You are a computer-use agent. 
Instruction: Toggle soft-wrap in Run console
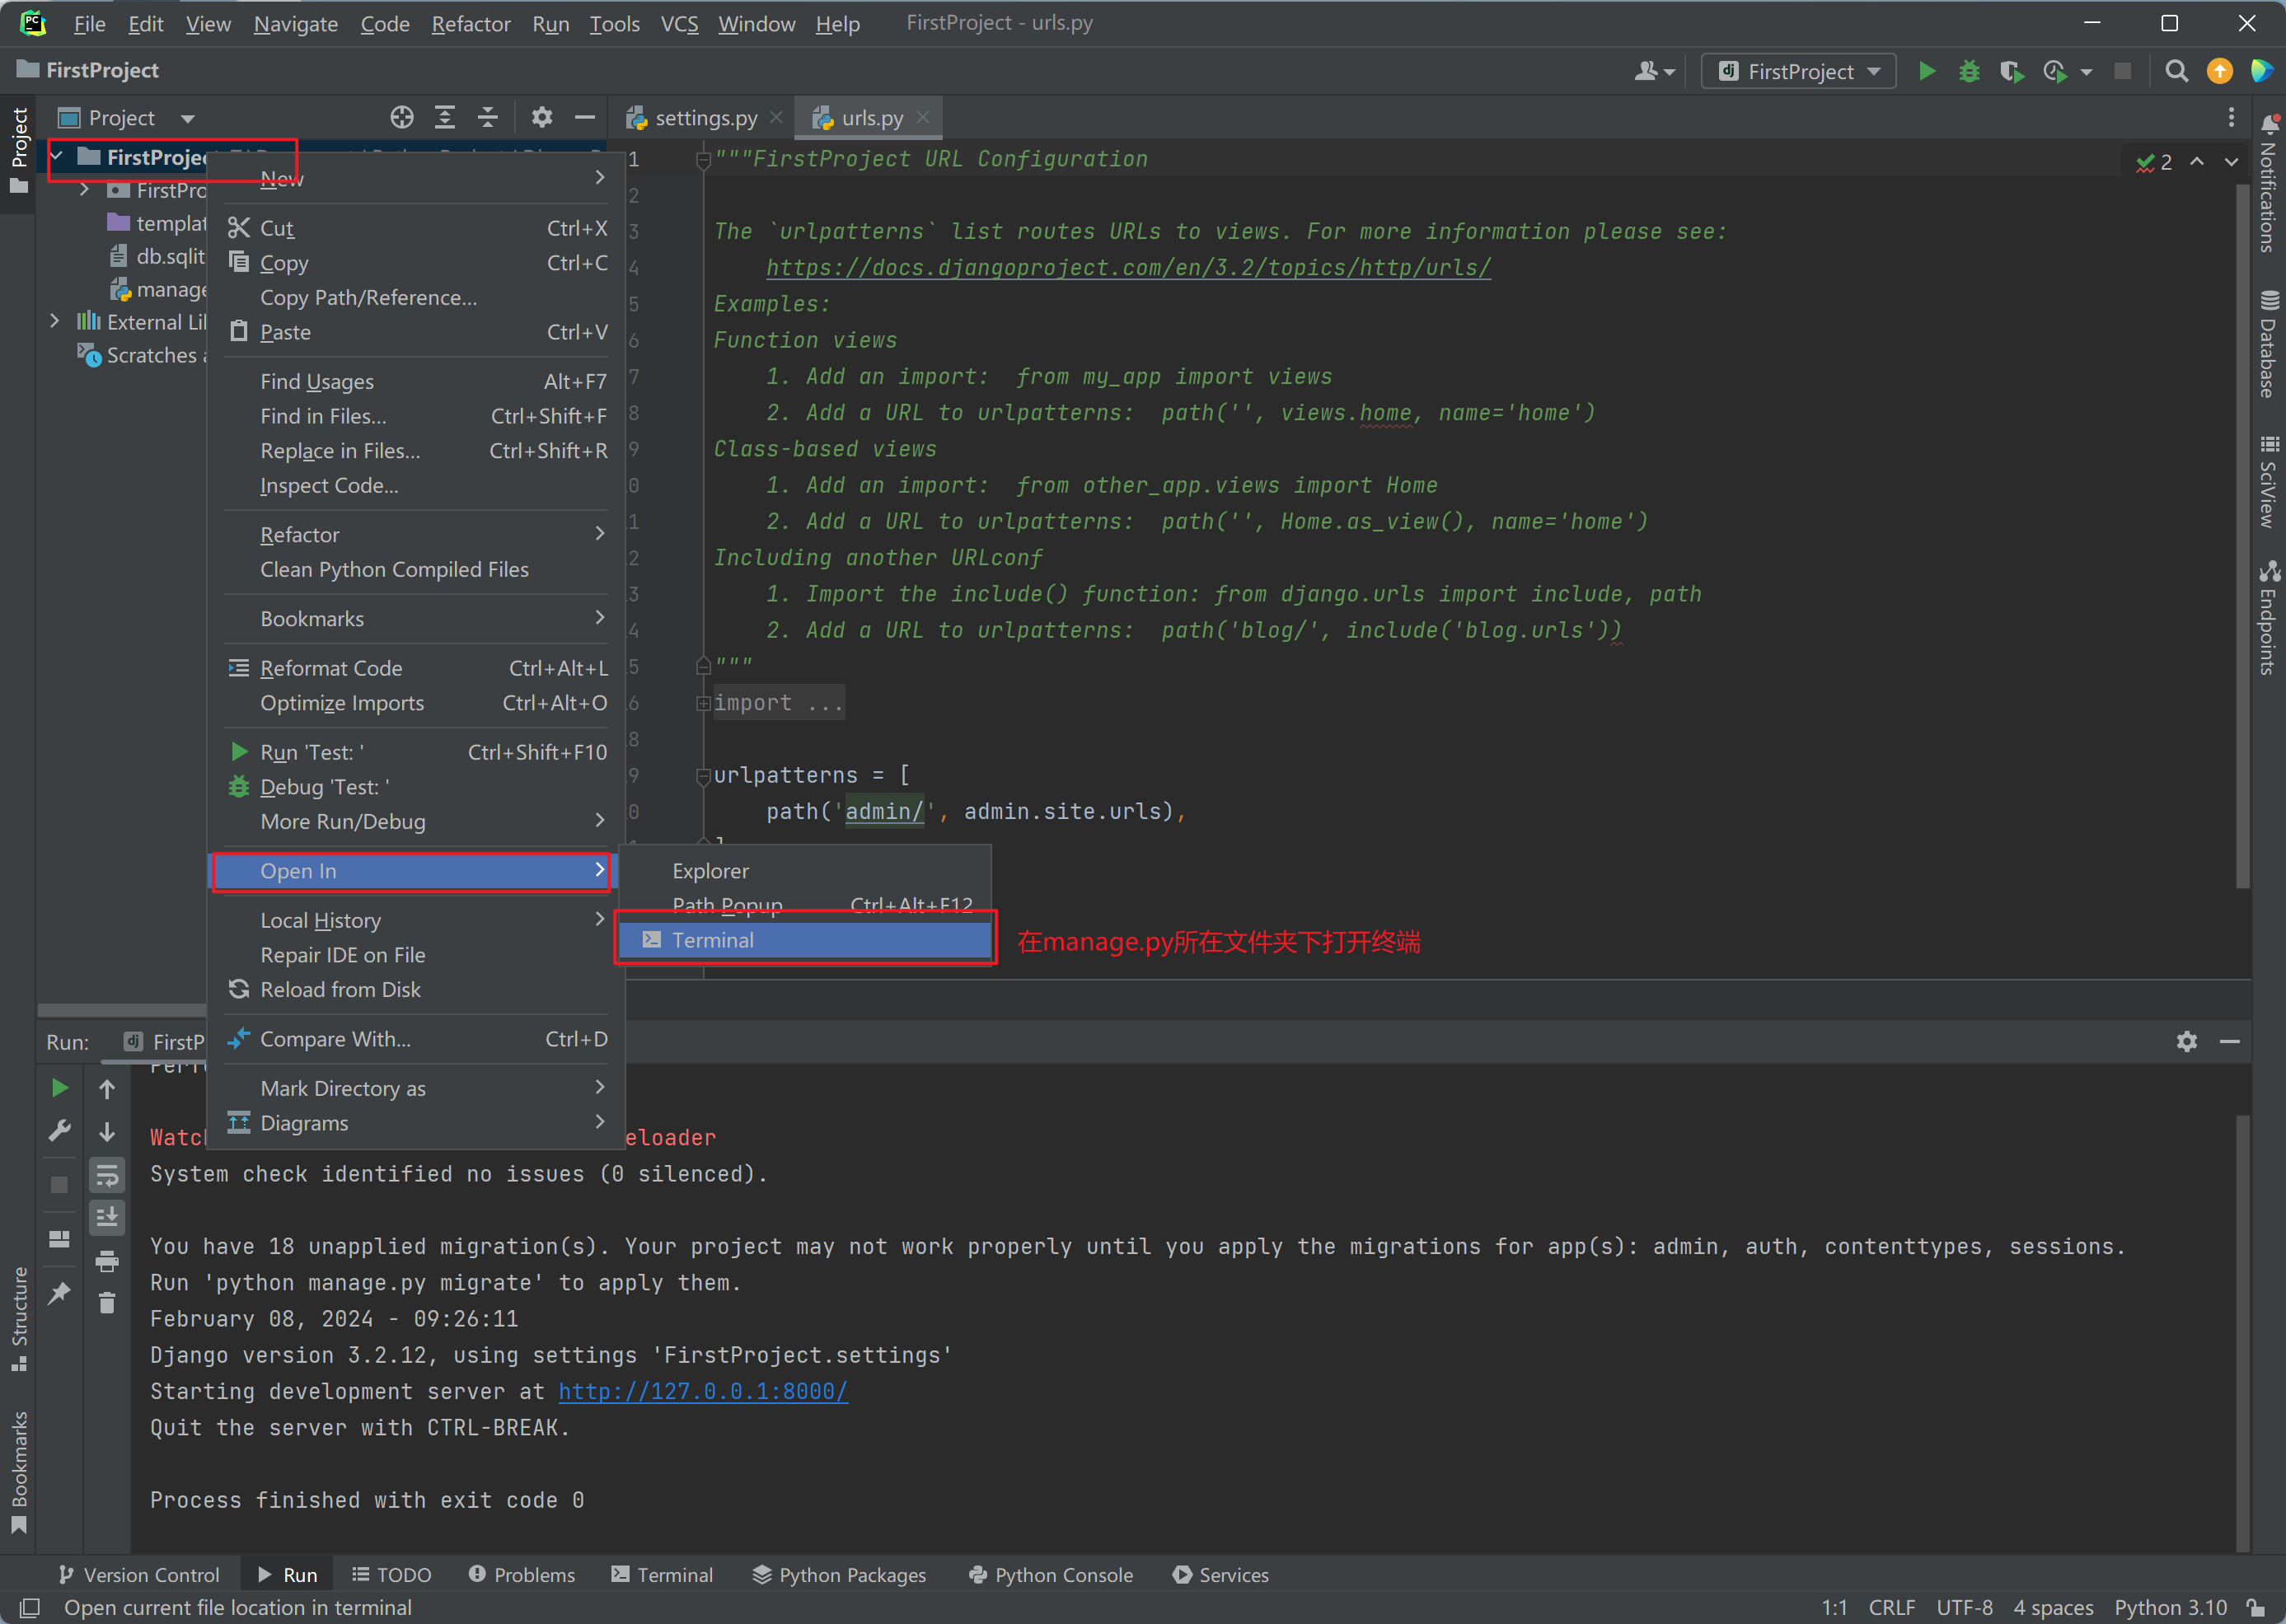pos(107,1174)
